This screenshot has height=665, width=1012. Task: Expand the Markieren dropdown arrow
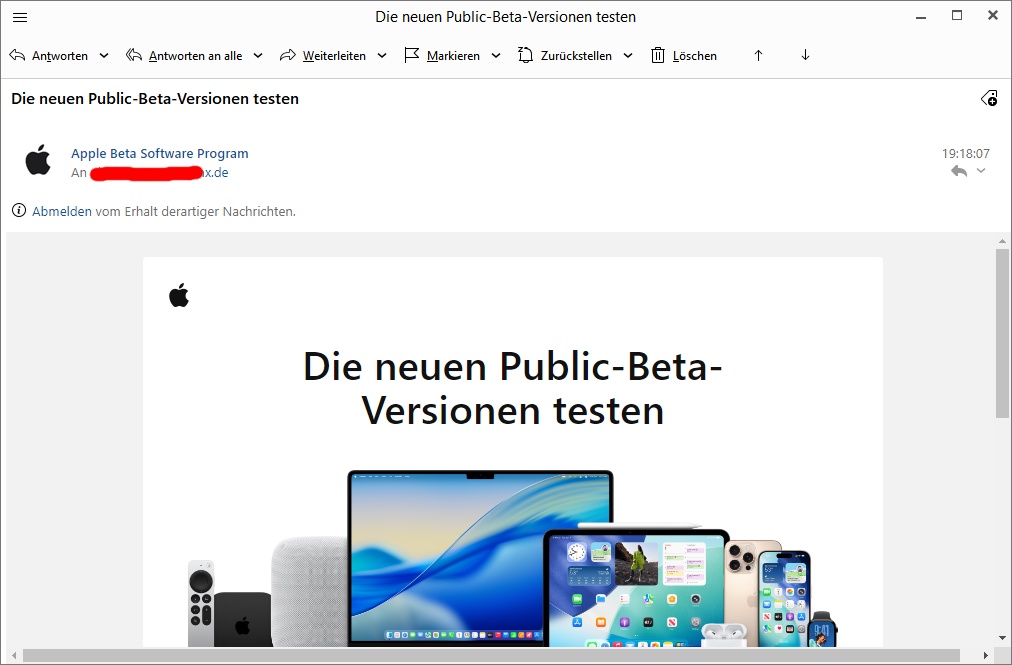tap(496, 56)
